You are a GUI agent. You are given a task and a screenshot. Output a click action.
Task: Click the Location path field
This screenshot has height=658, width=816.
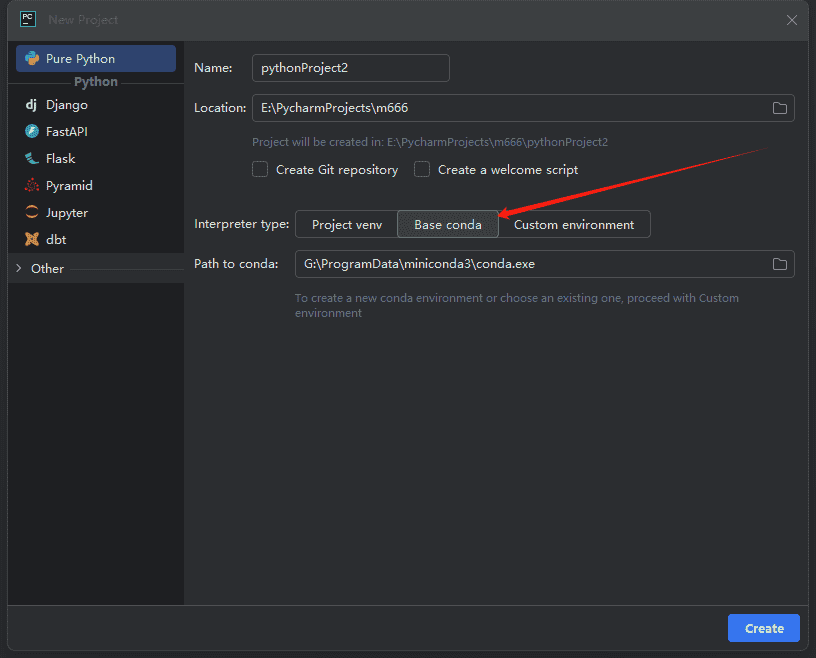pyautogui.click(x=510, y=108)
